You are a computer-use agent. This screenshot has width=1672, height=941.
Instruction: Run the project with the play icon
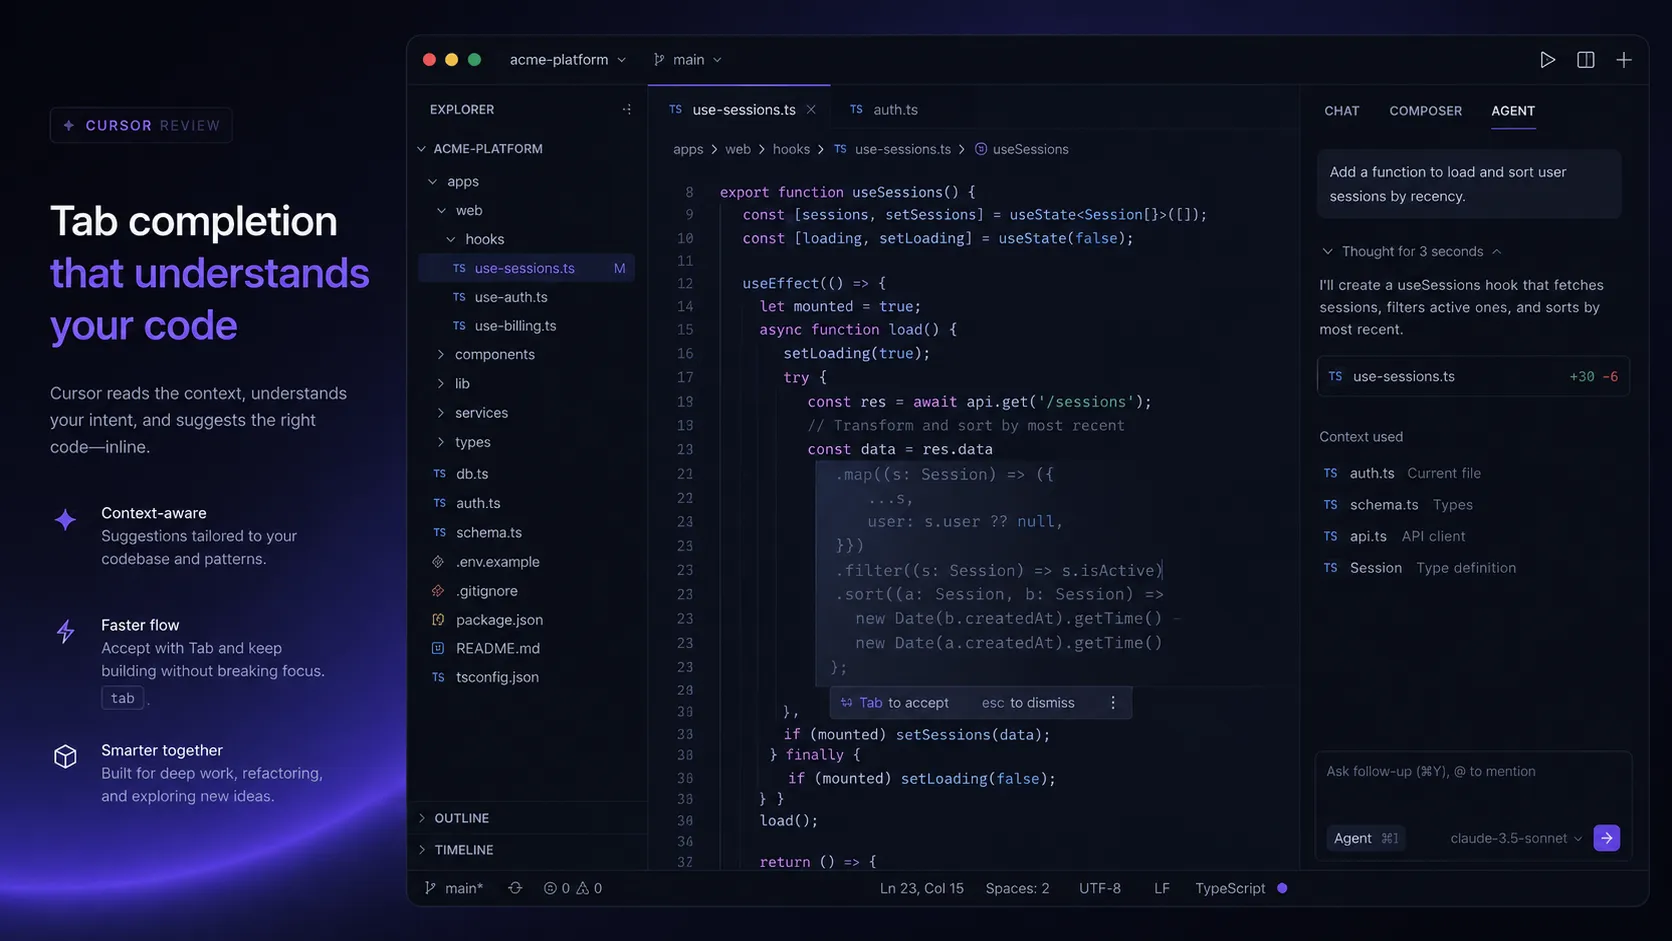pyautogui.click(x=1547, y=60)
